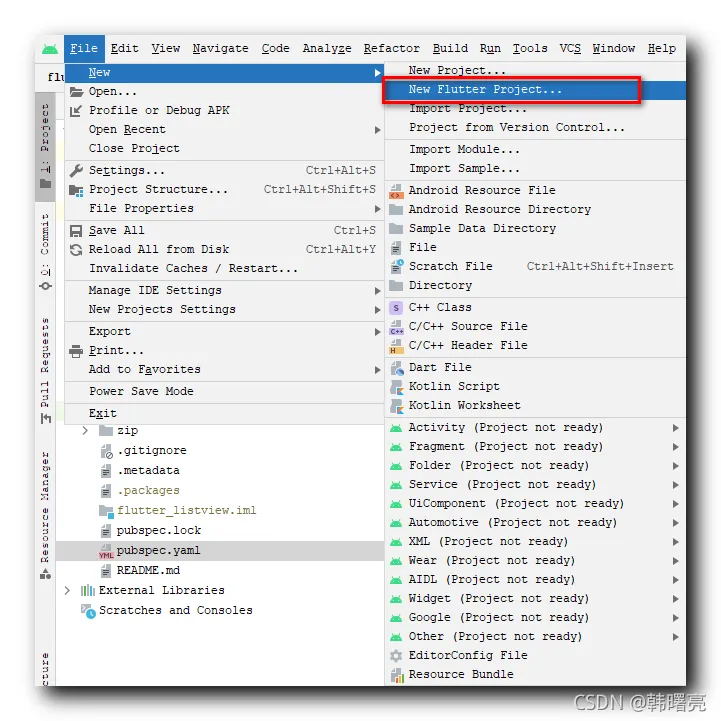Expand the File Properties submenu arrow
Image resolution: width=721 pixels, height=721 pixels.
point(377,209)
